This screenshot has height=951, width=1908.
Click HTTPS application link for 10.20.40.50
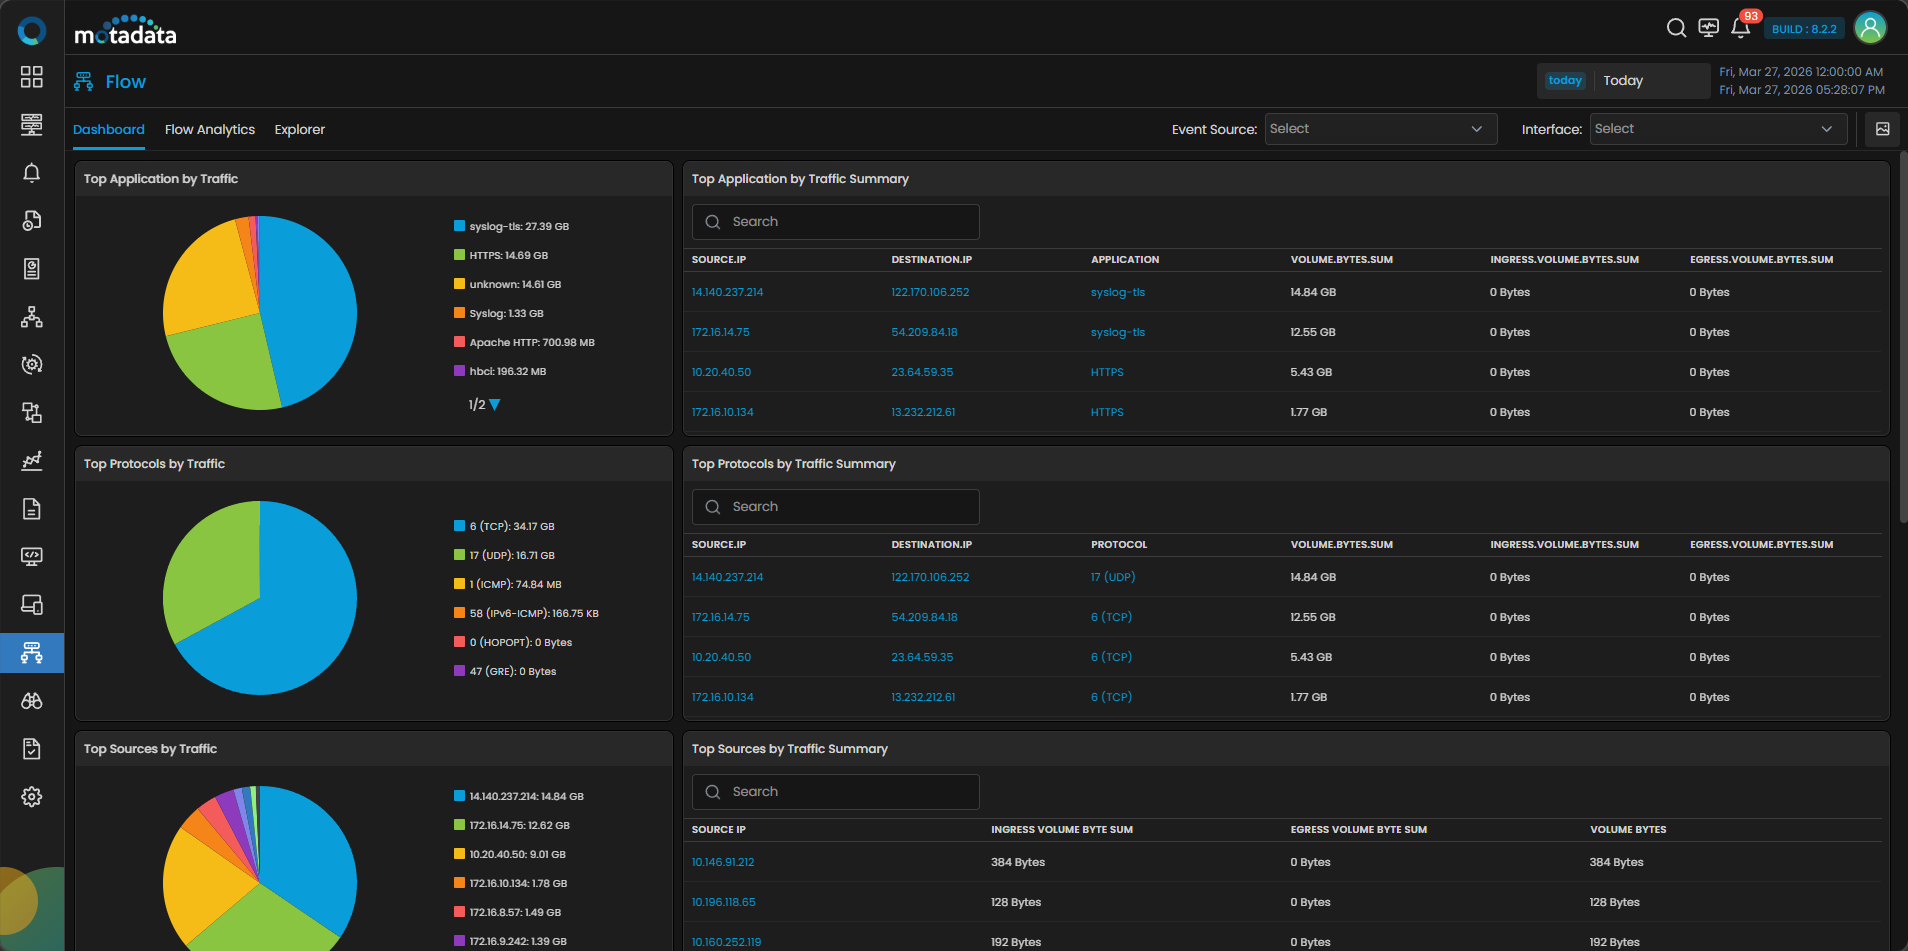pos(1107,372)
